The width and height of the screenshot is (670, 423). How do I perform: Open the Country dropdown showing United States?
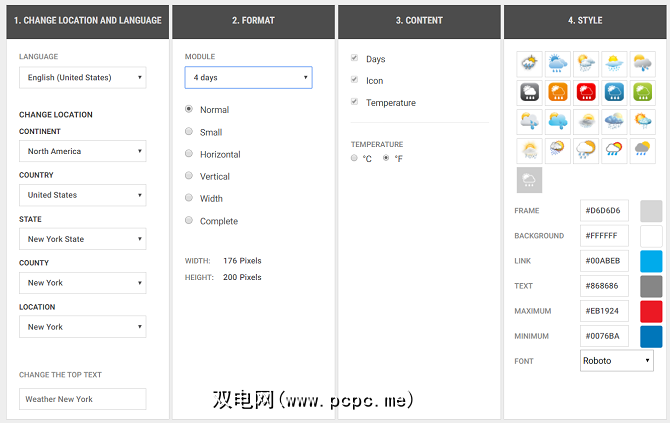tap(82, 195)
